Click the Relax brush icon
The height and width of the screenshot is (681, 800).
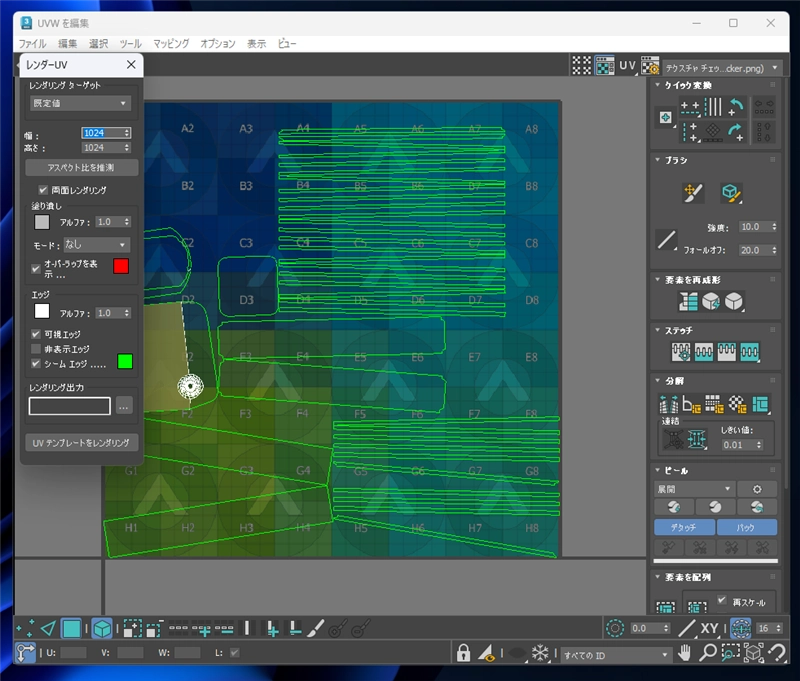(731, 193)
